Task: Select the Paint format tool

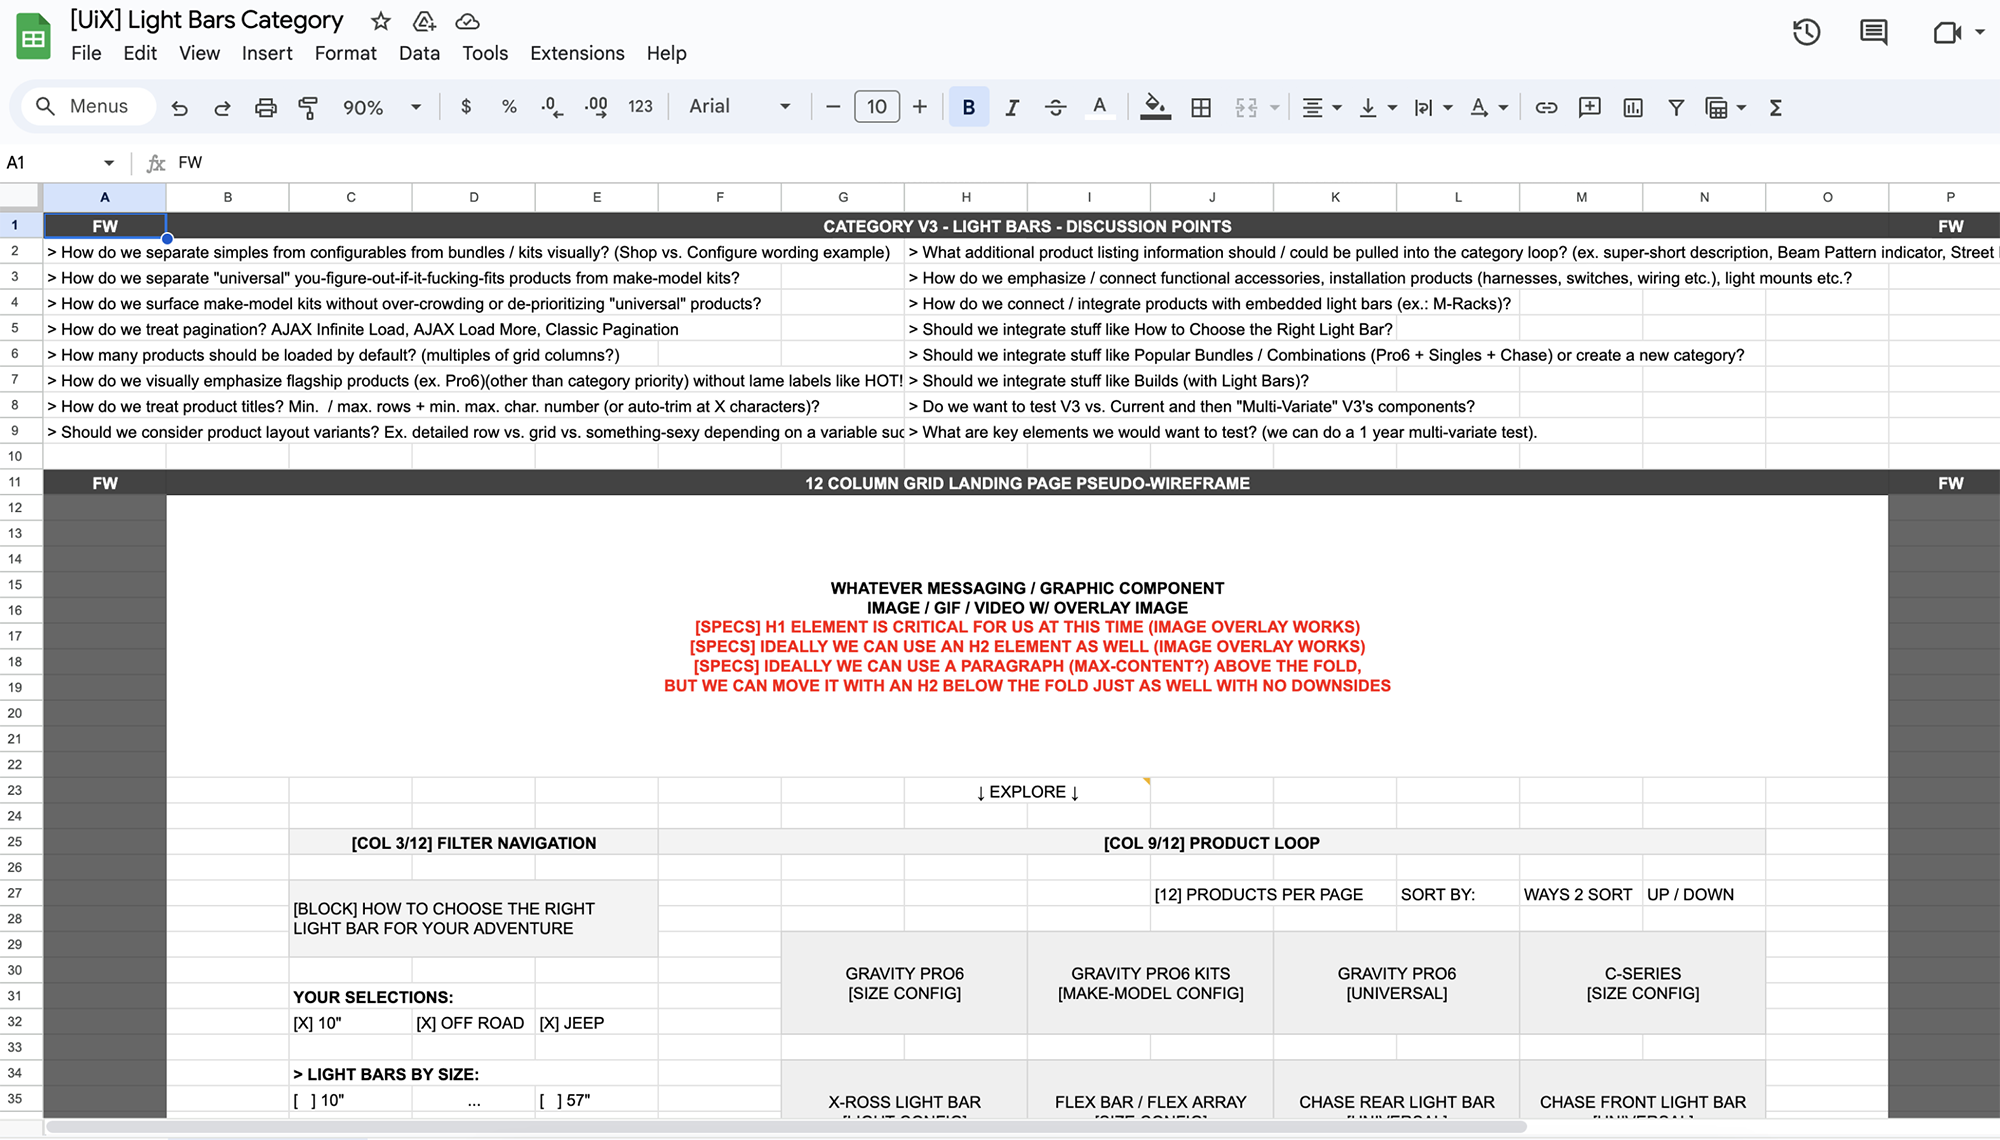Action: (x=308, y=107)
